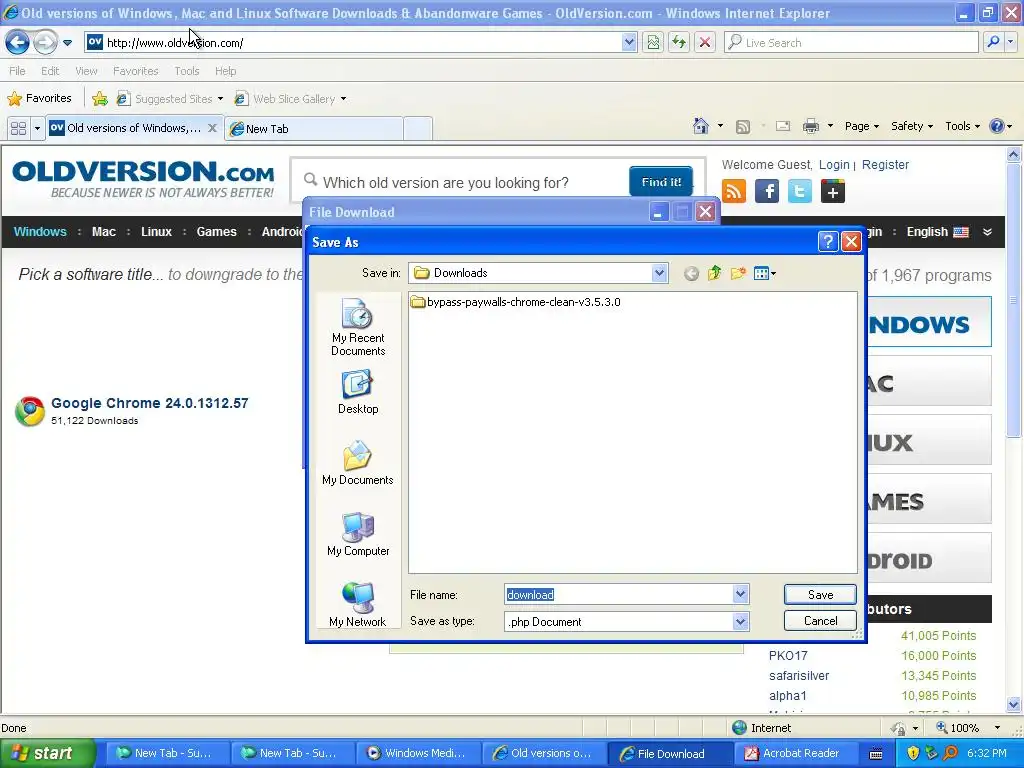Click the Find it! search button
This screenshot has width=1024, height=768.
[x=661, y=182]
